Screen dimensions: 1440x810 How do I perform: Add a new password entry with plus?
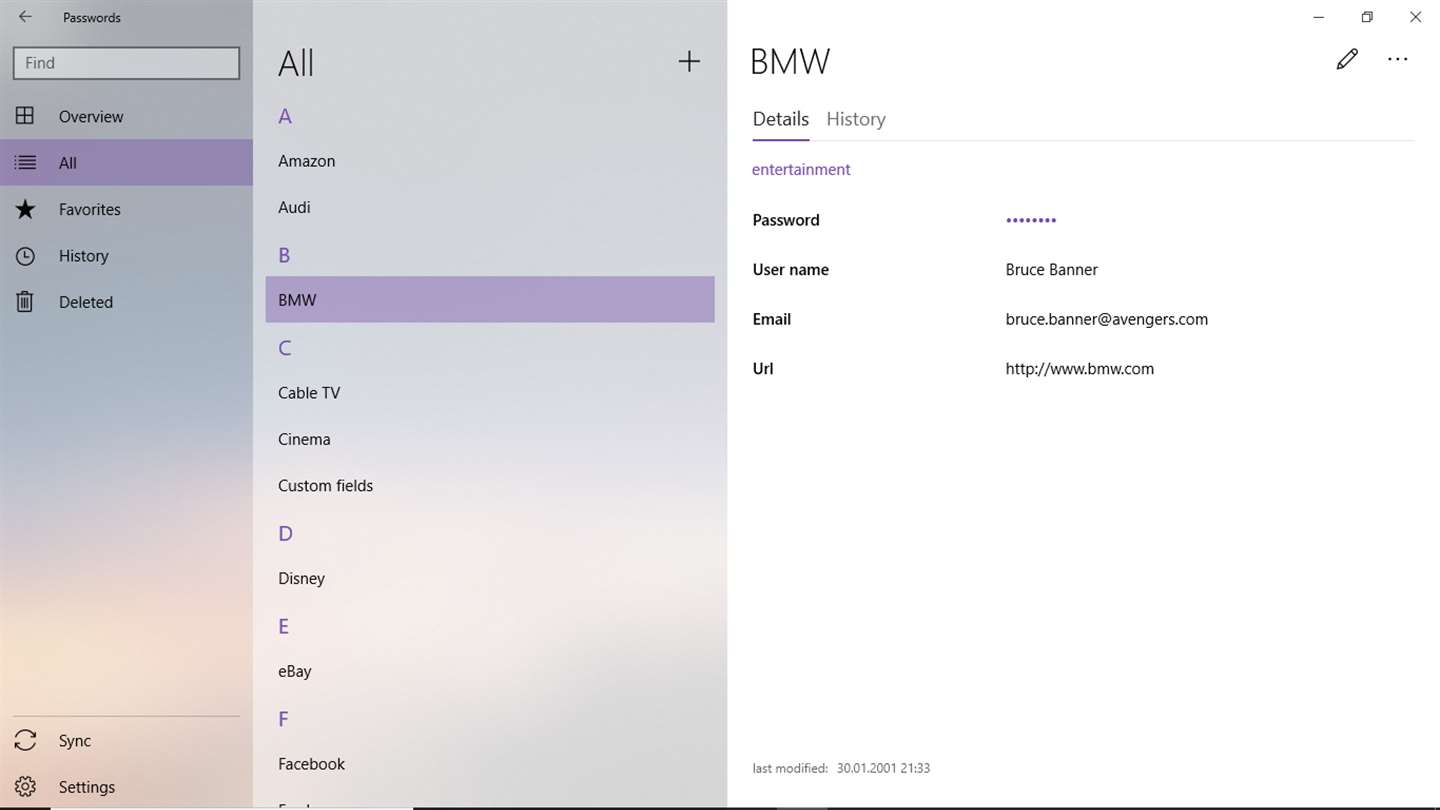689,62
